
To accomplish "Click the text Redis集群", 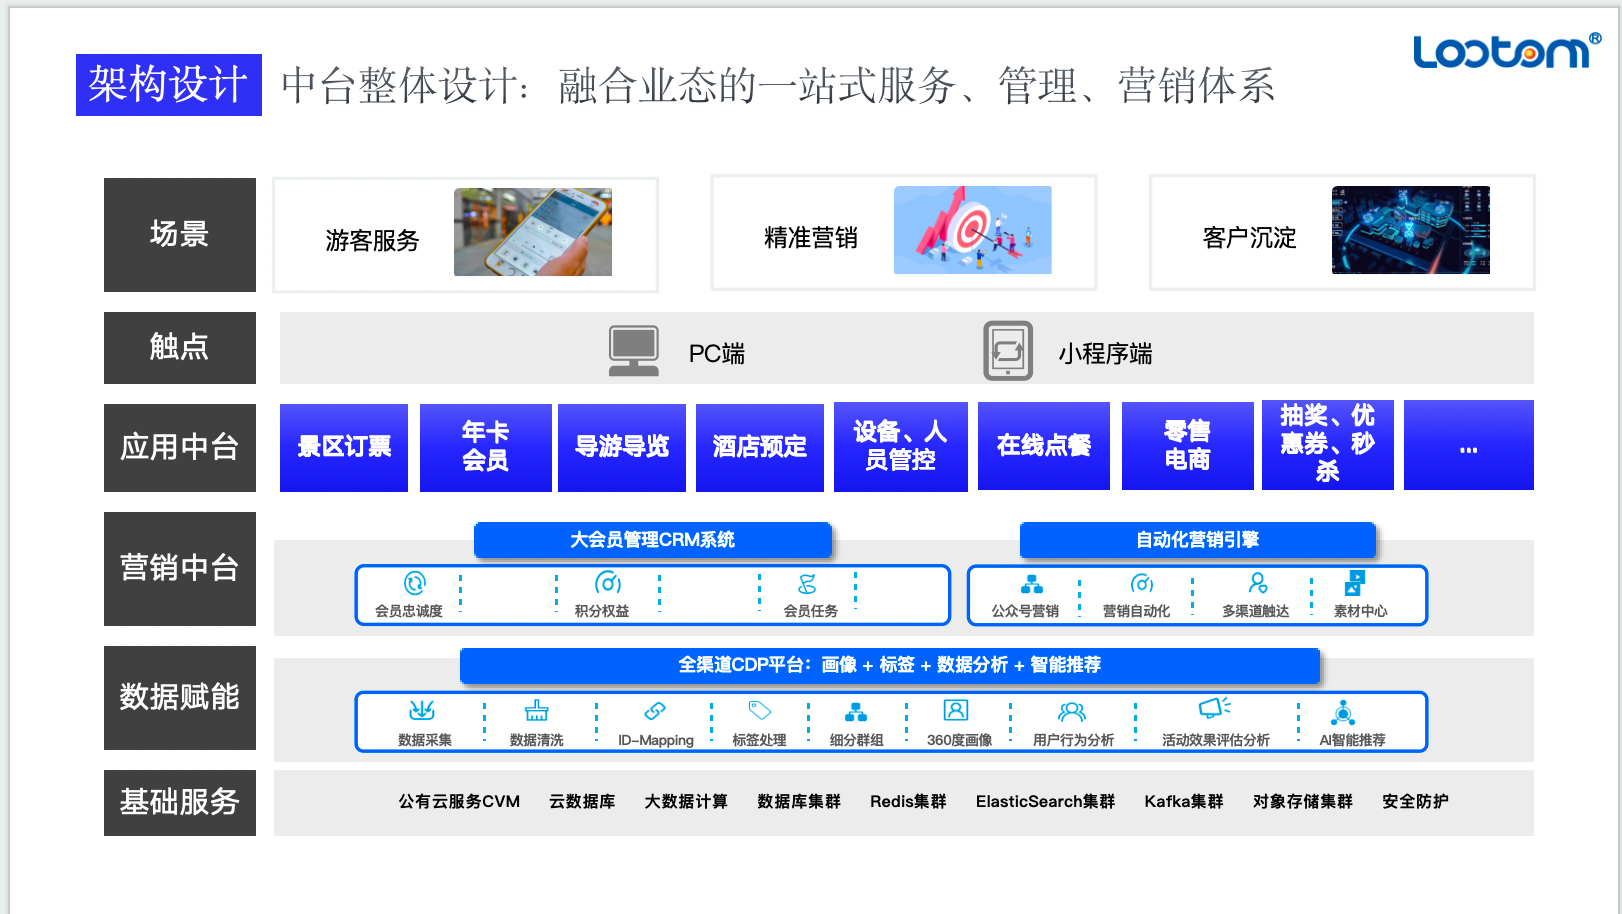I will (x=908, y=802).
